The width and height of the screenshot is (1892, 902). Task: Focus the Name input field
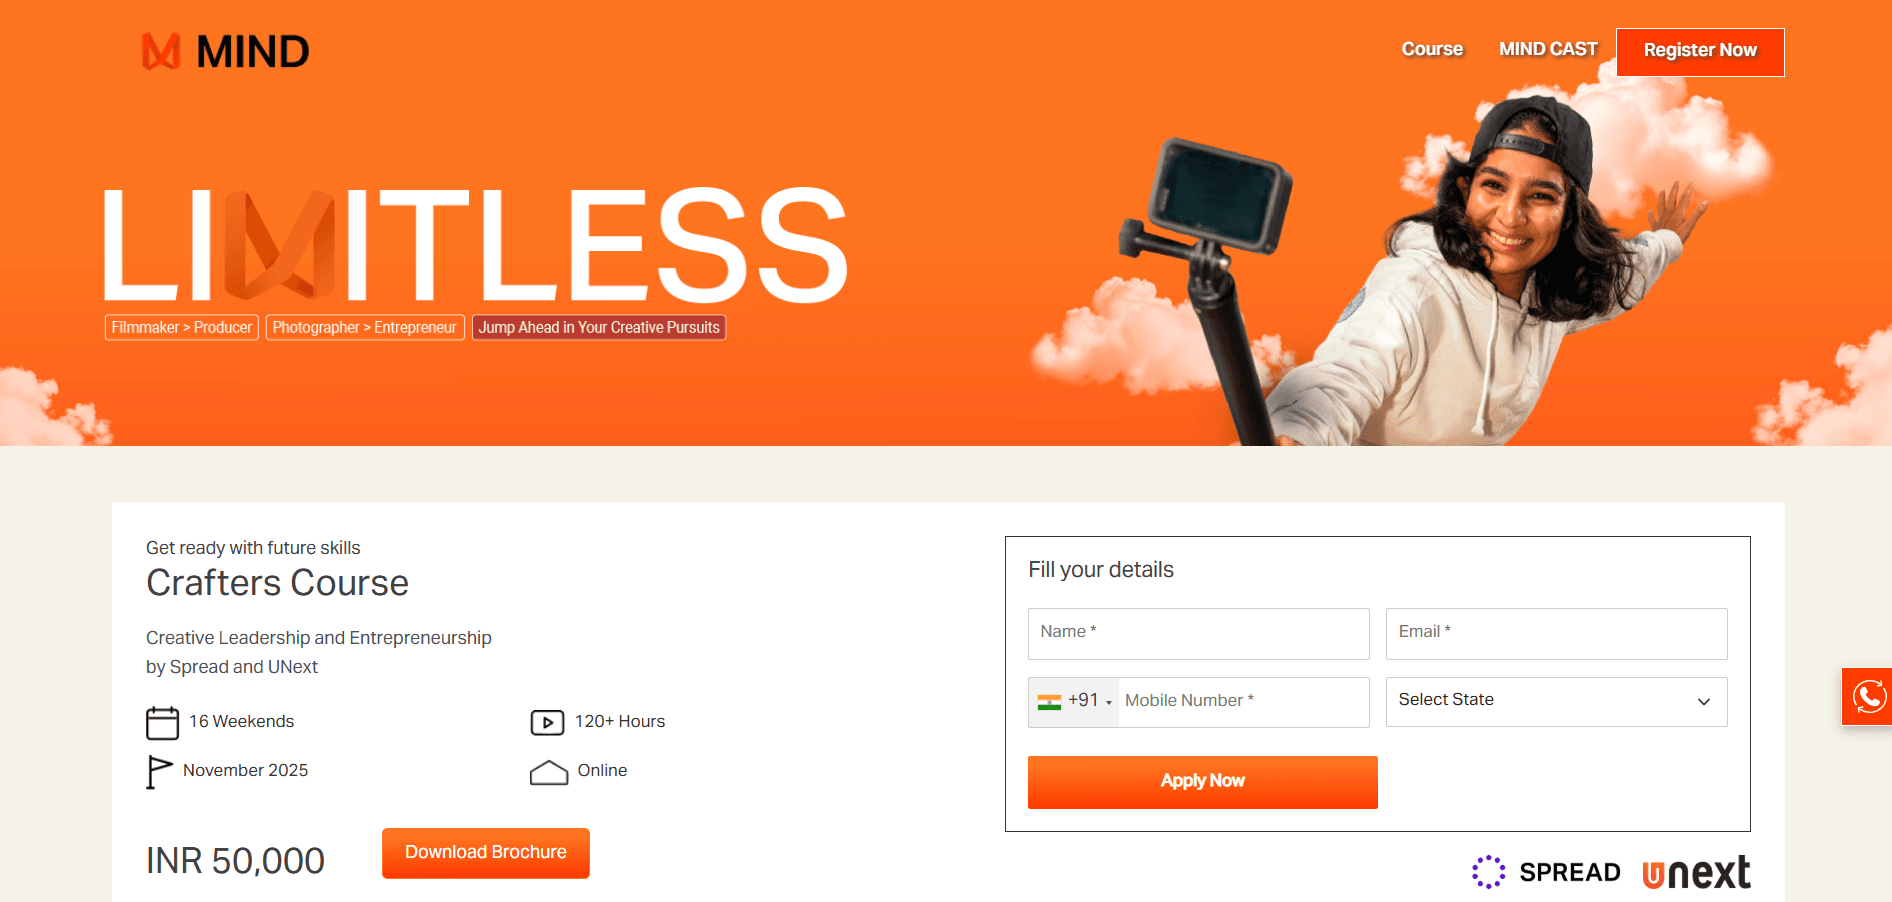click(x=1198, y=633)
